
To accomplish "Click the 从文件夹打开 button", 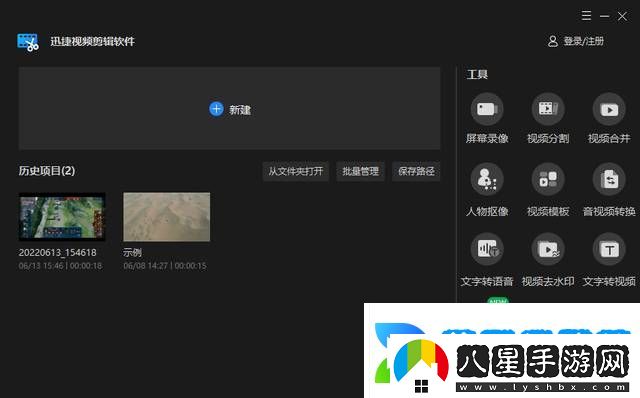I will click(296, 171).
